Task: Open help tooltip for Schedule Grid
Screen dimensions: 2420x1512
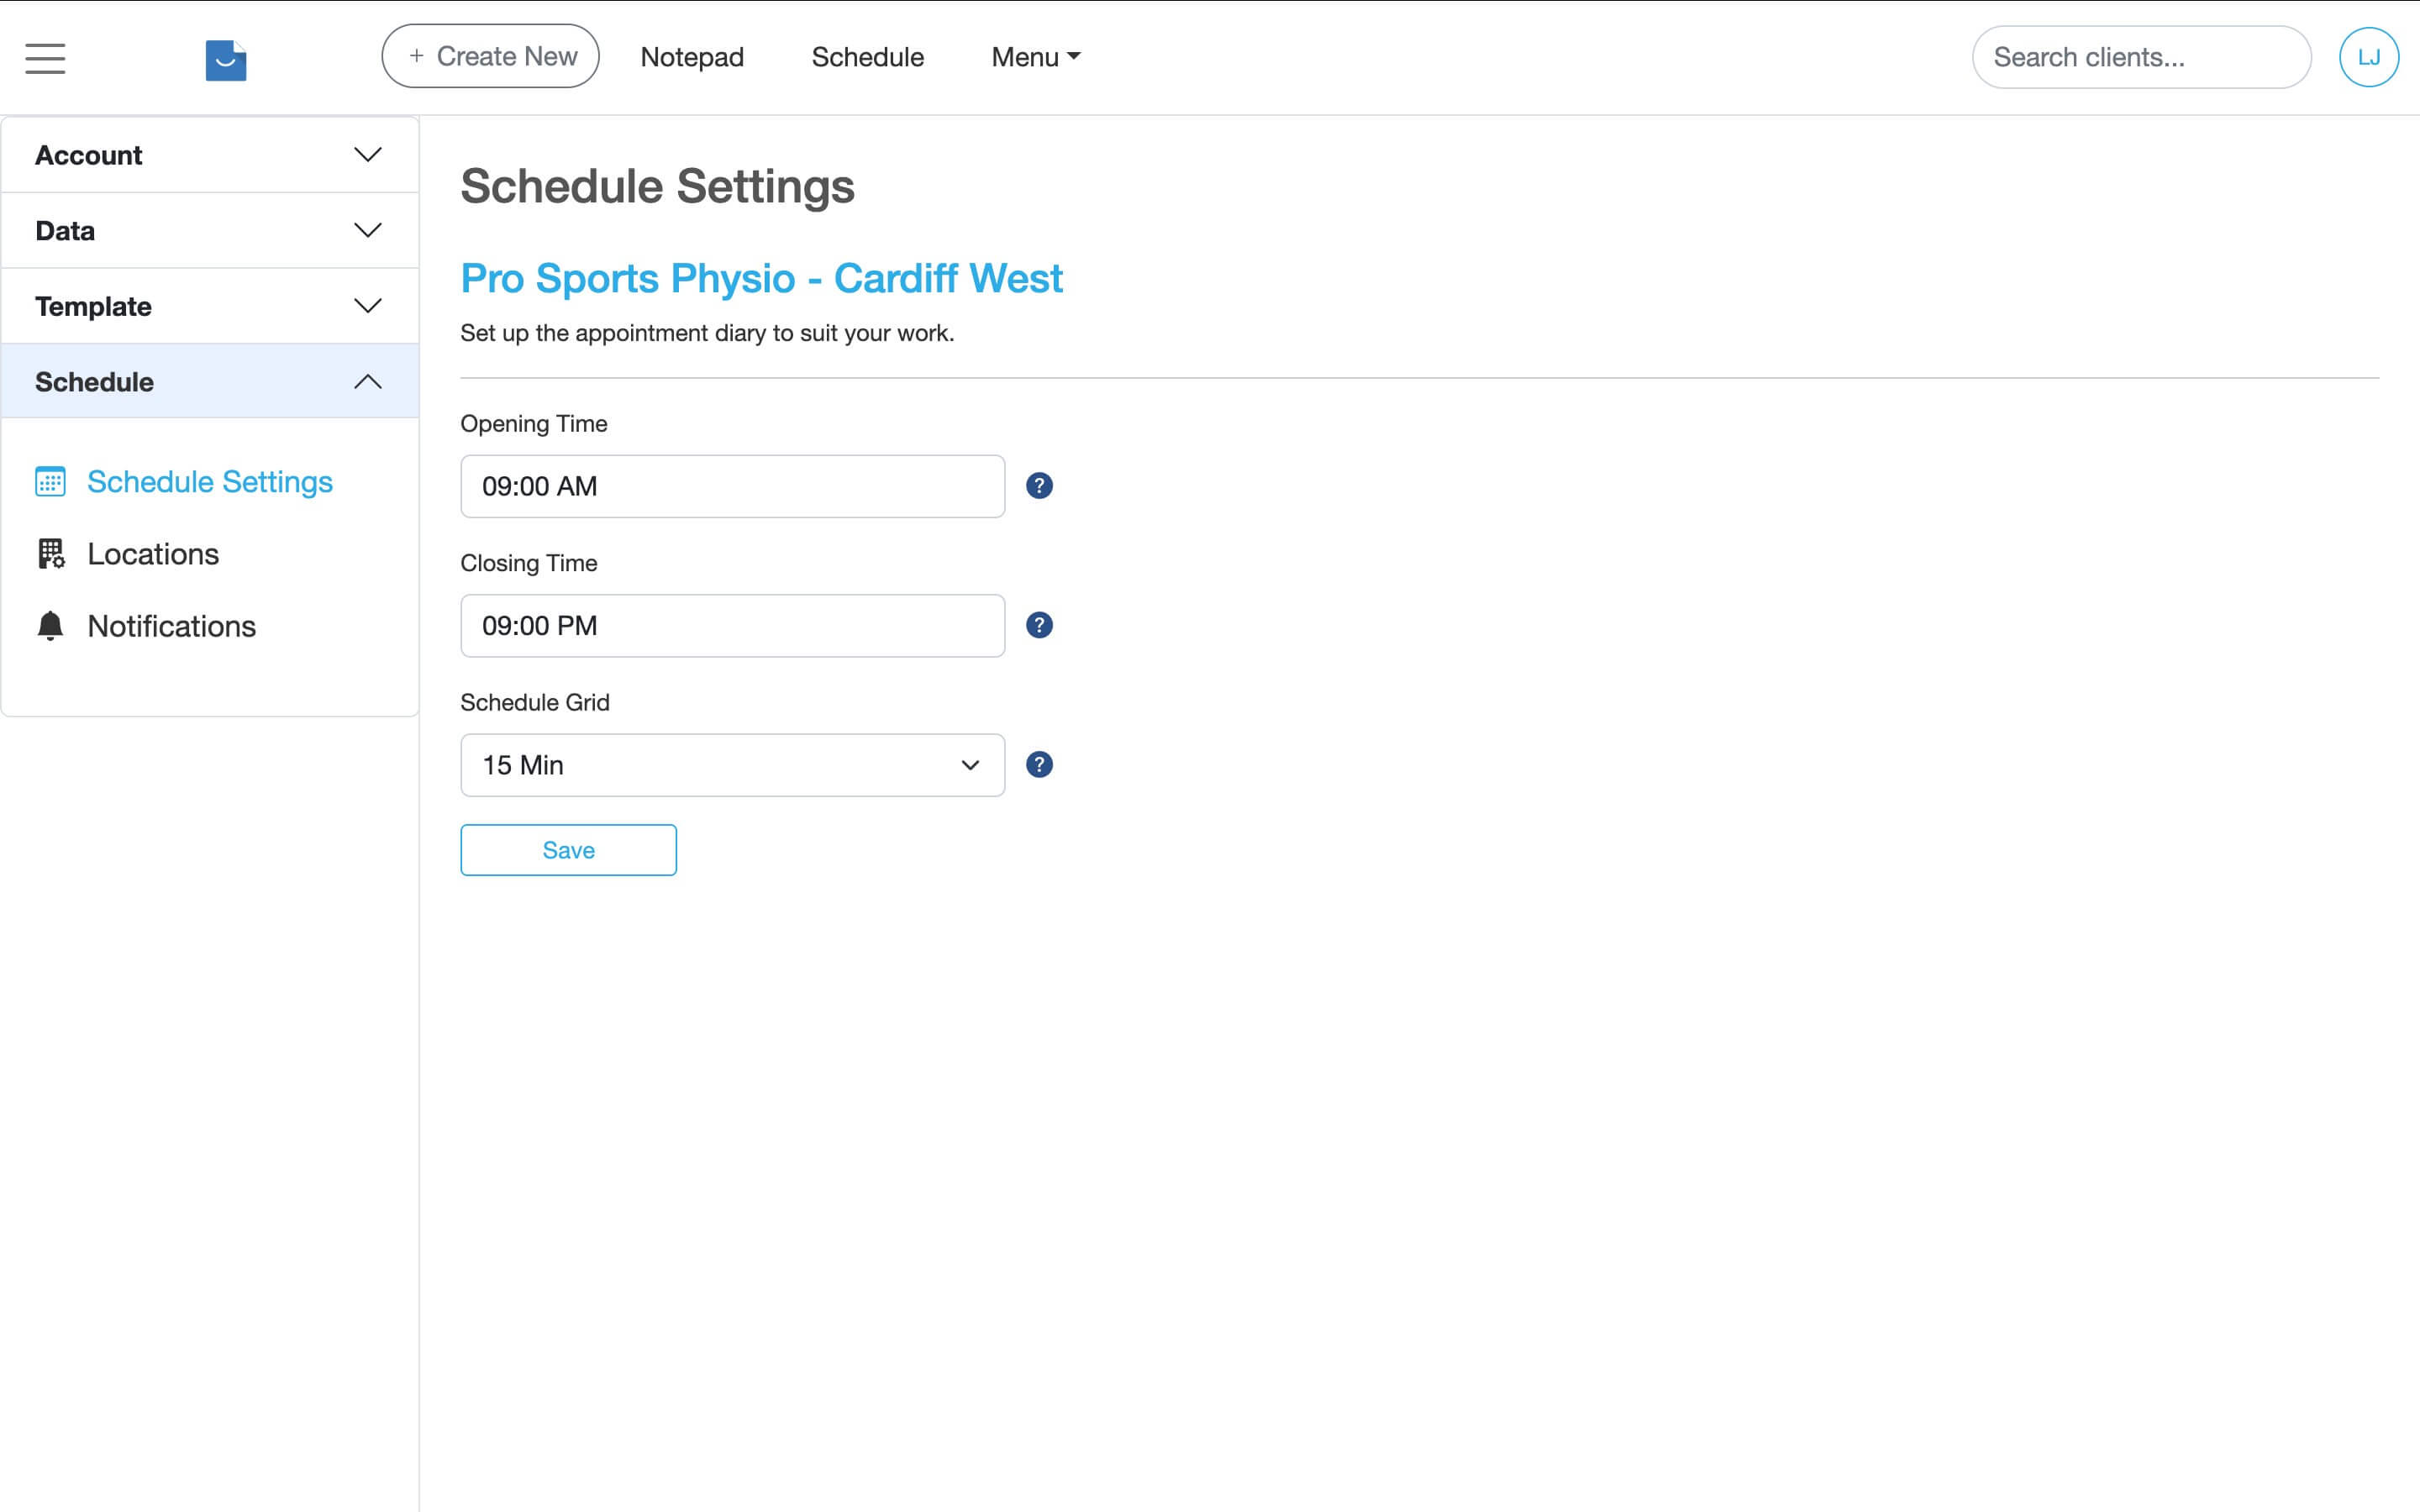Action: 1039,764
